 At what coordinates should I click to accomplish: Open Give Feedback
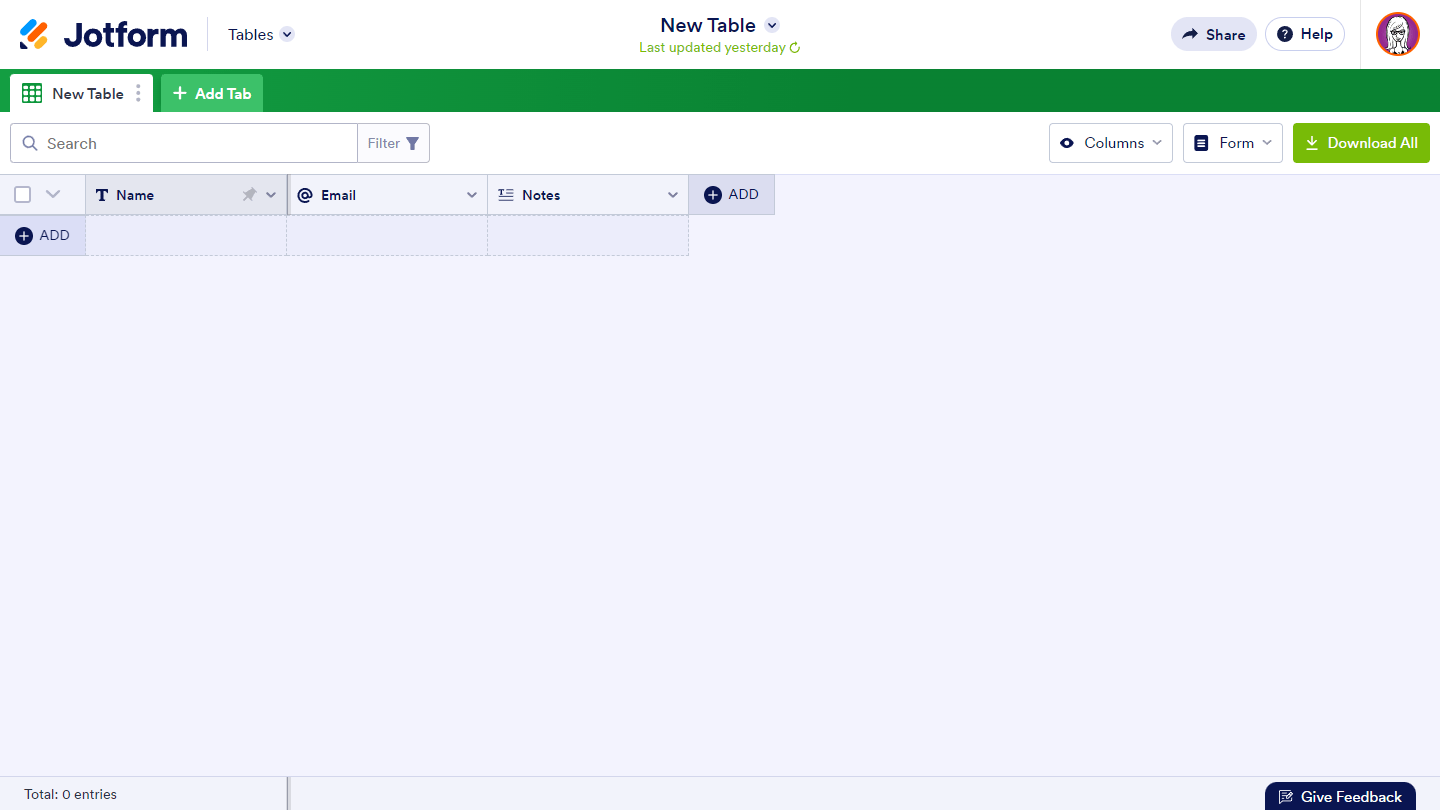[x=1340, y=796]
